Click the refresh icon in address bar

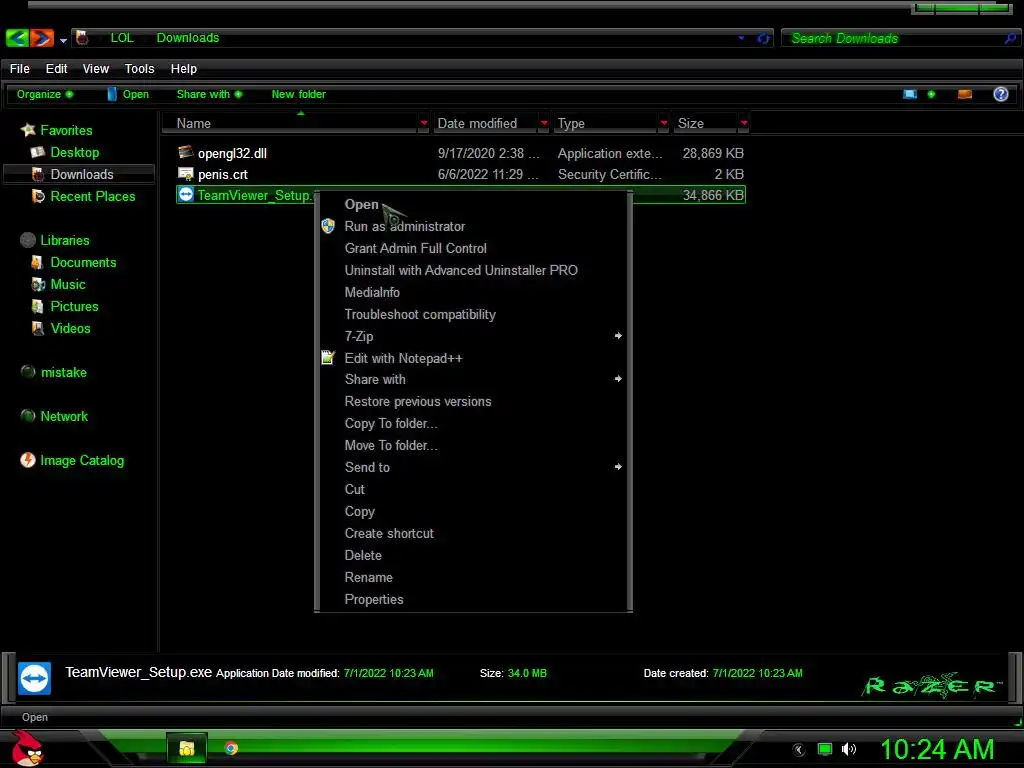pos(762,39)
